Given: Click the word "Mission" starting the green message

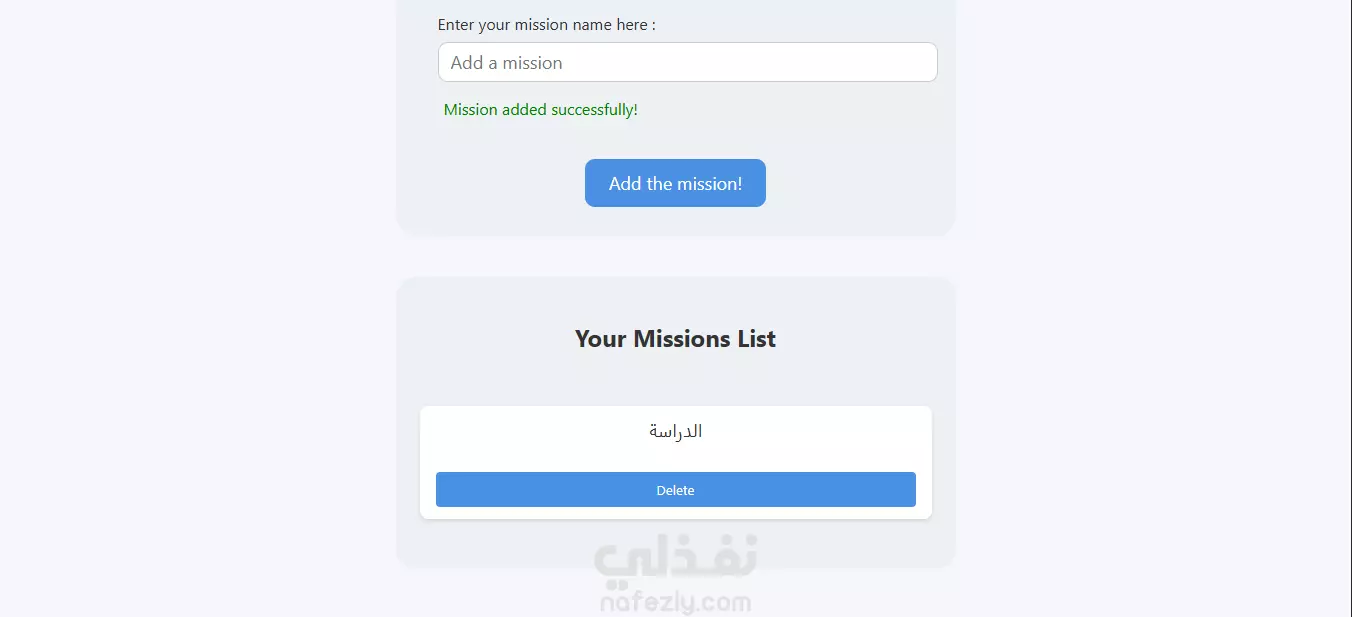Looking at the screenshot, I should pyautogui.click(x=470, y=110).
